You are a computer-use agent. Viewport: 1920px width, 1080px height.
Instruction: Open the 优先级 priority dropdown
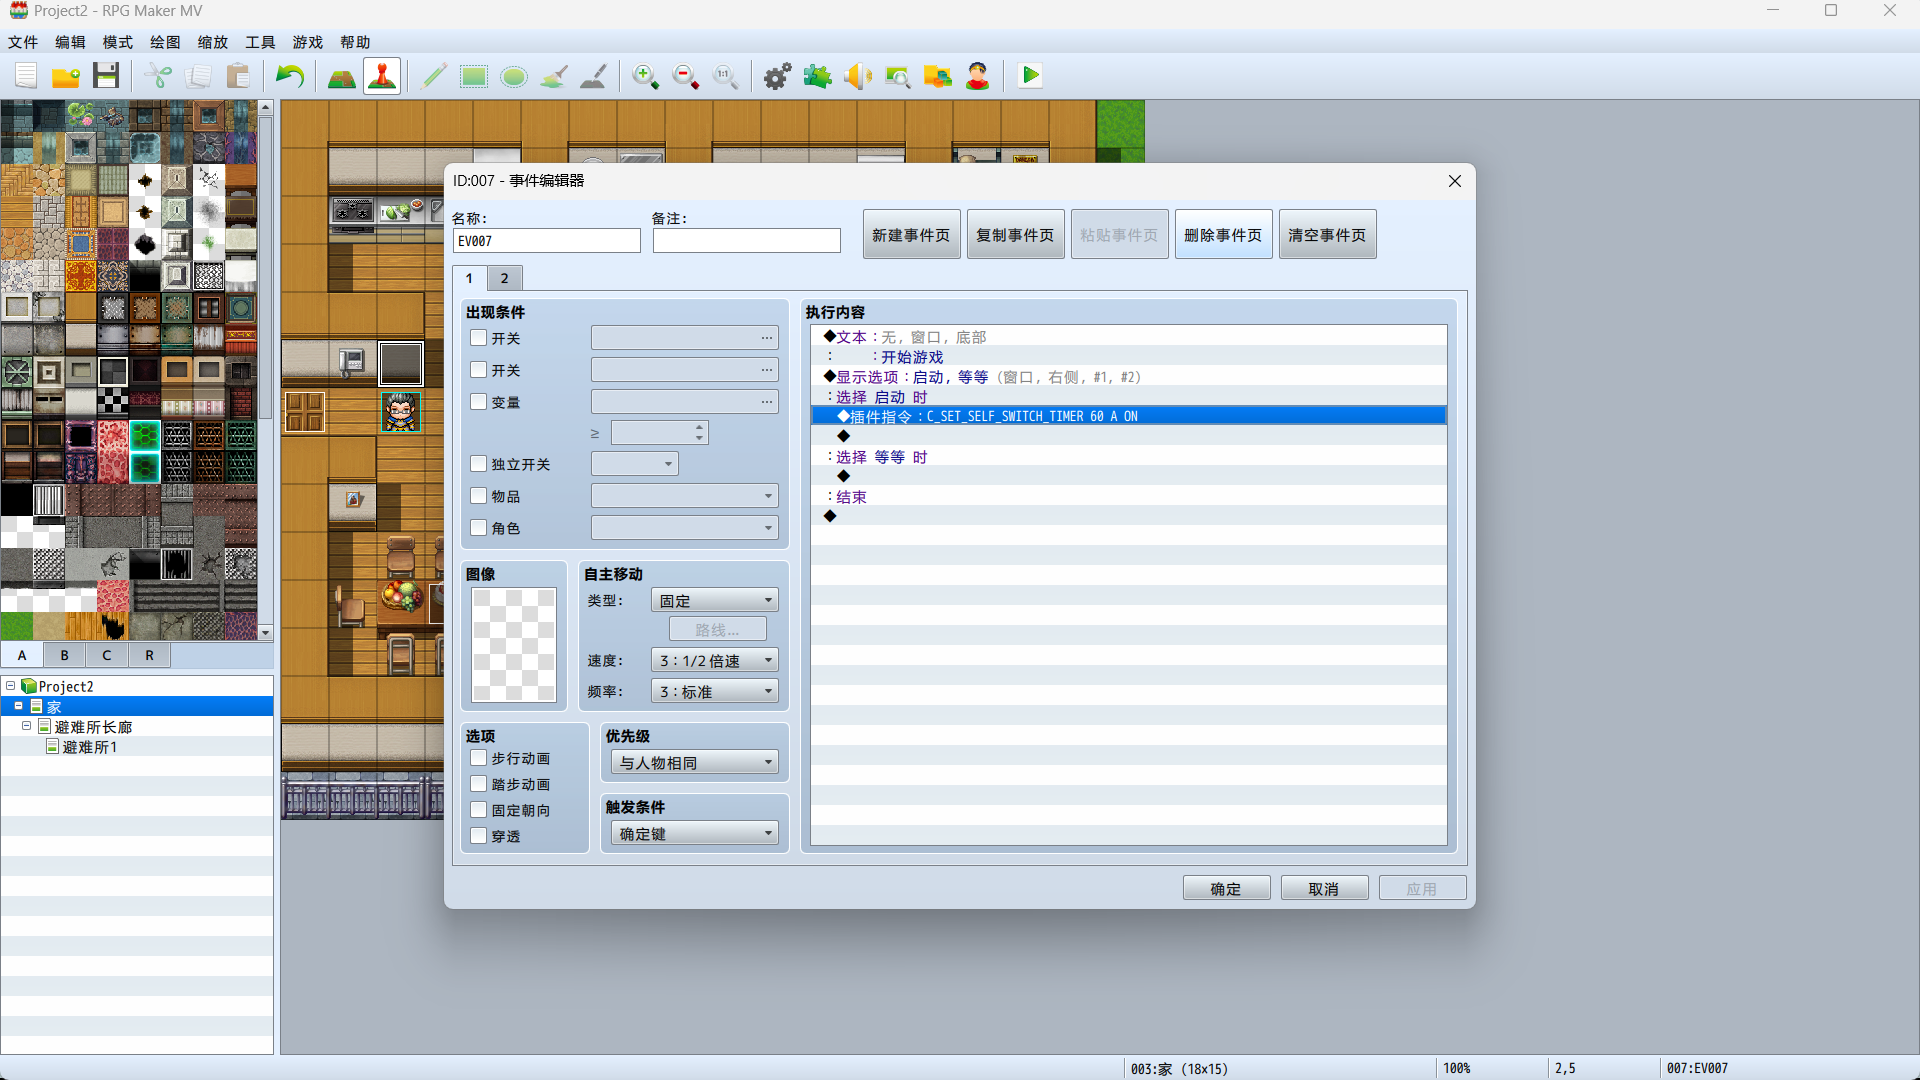pos(694,763)
